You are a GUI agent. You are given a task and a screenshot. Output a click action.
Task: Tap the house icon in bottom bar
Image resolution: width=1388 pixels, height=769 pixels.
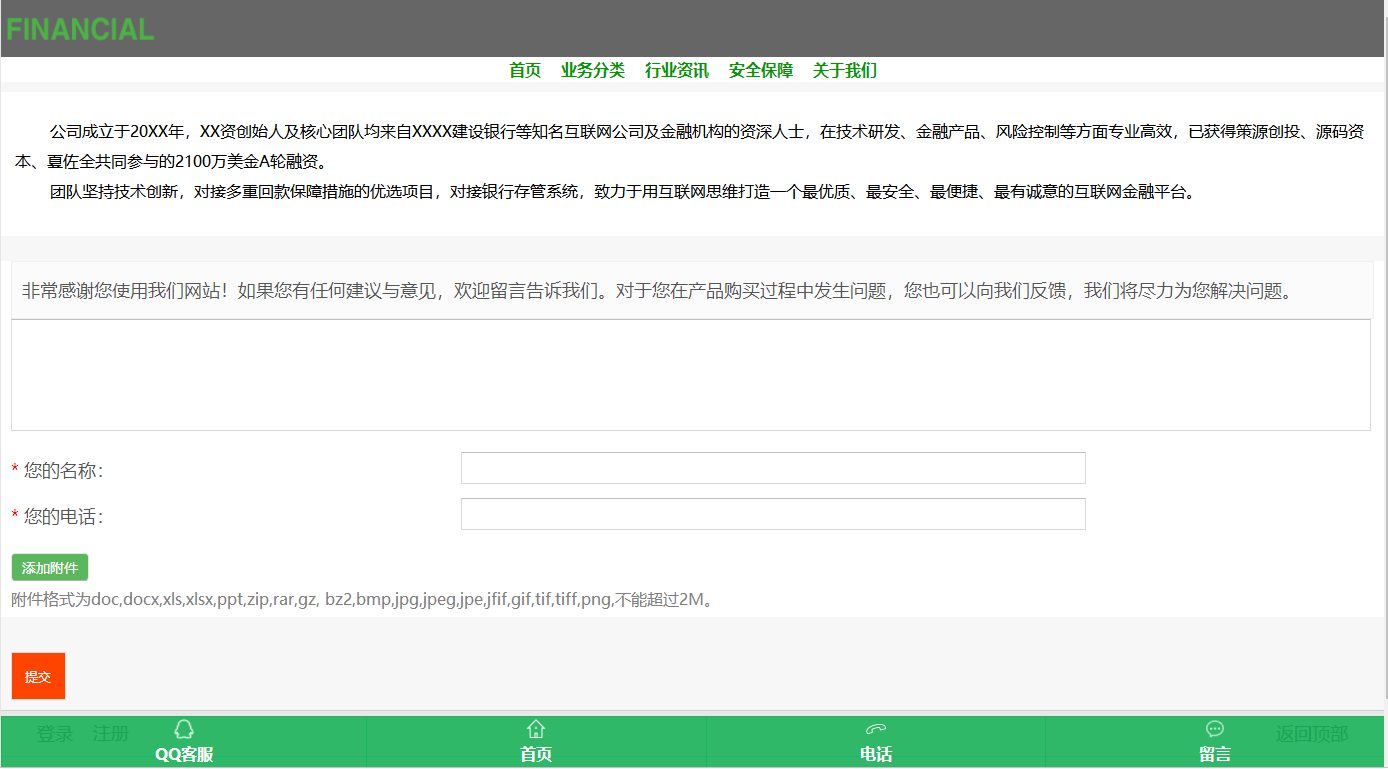(536, 729)
